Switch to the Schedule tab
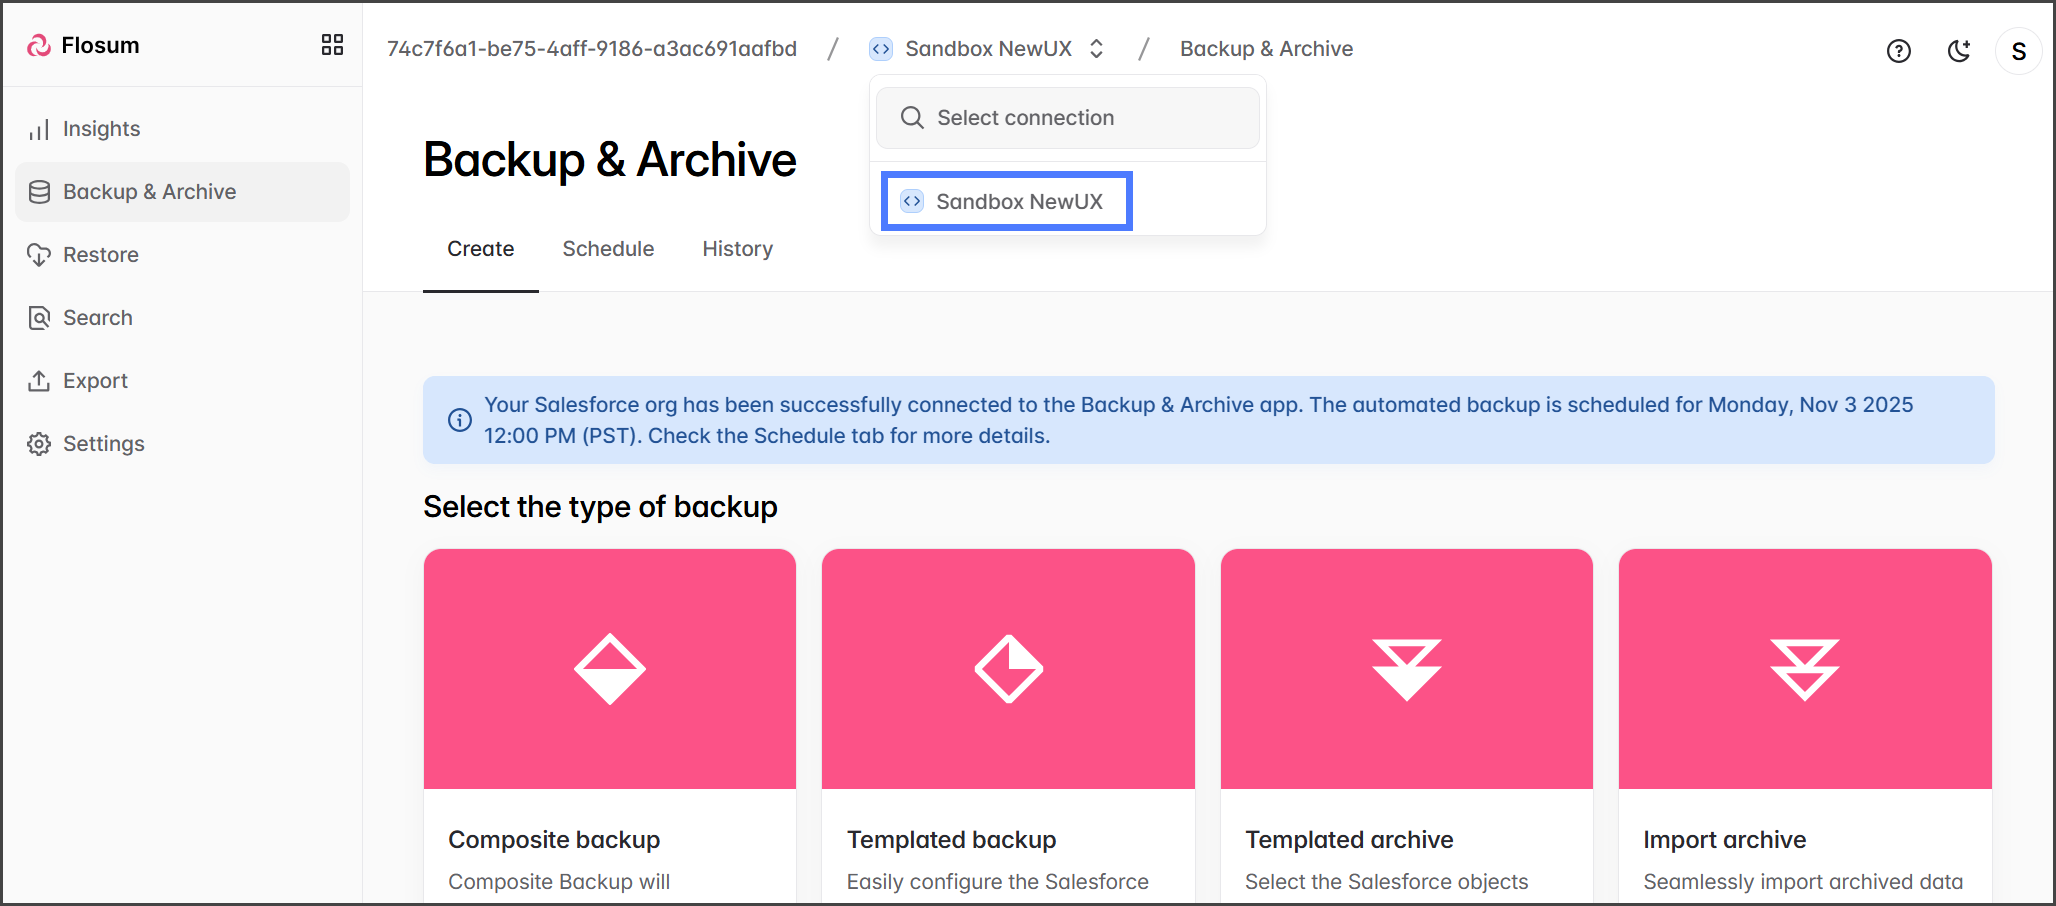Viewport: 2056px width, 906px height. (608, 249)
